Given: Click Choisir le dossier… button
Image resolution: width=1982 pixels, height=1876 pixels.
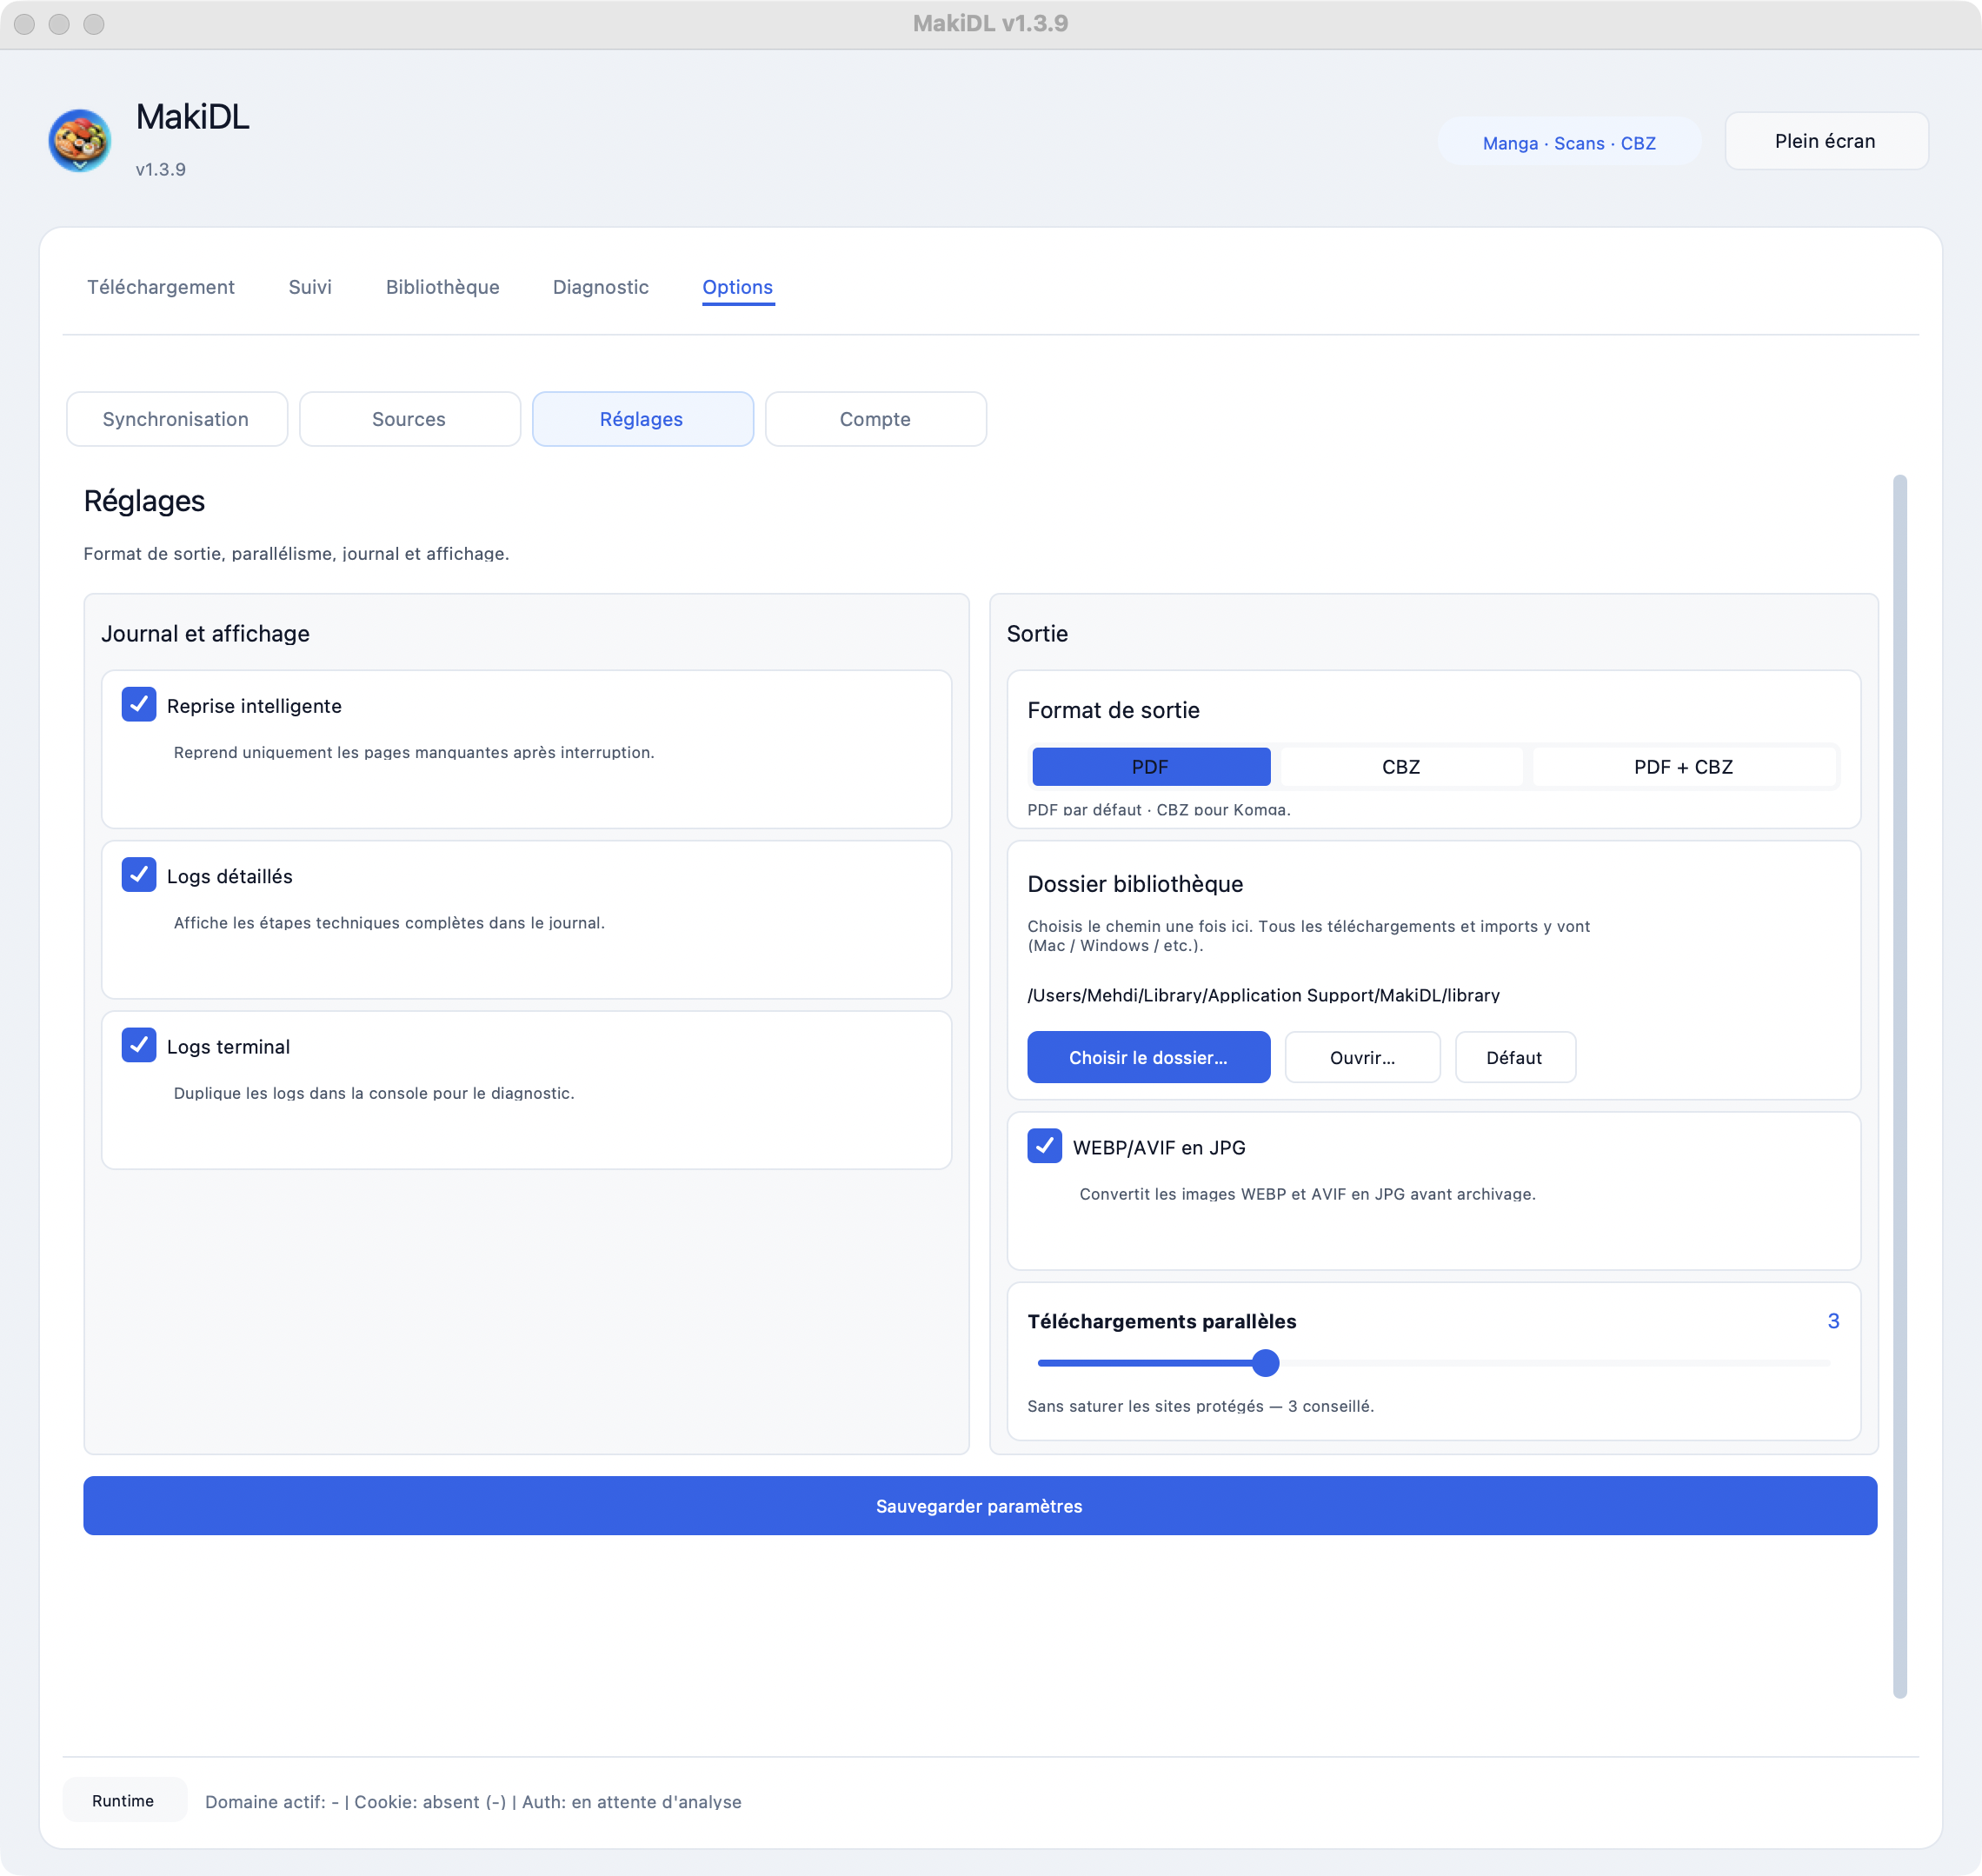Looking at the screenshot, I should coord(1149,1057).
